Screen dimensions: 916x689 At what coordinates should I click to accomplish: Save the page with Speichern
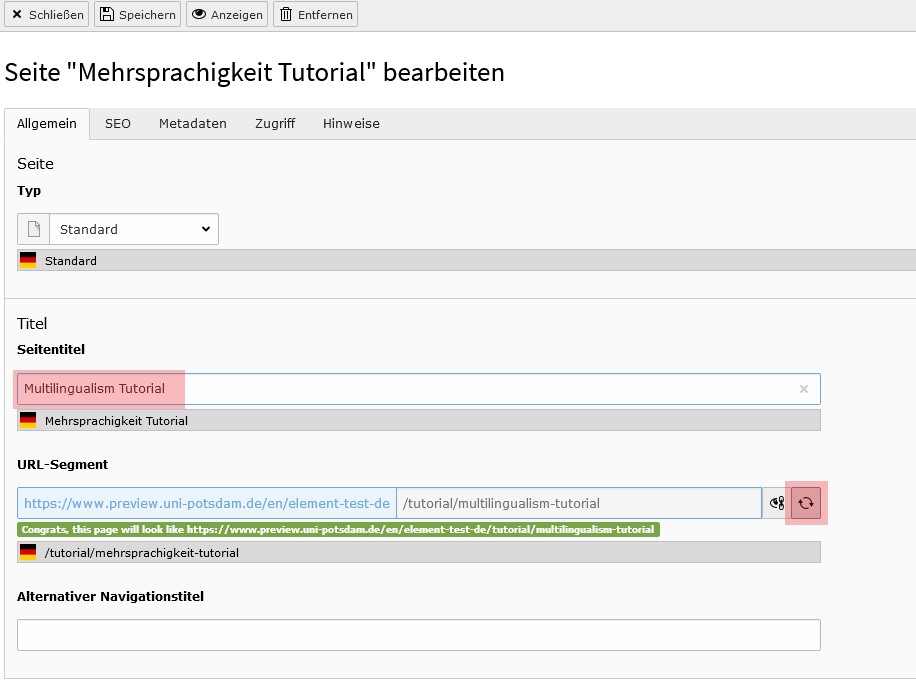pyautogui.click(x=138, y=14)
